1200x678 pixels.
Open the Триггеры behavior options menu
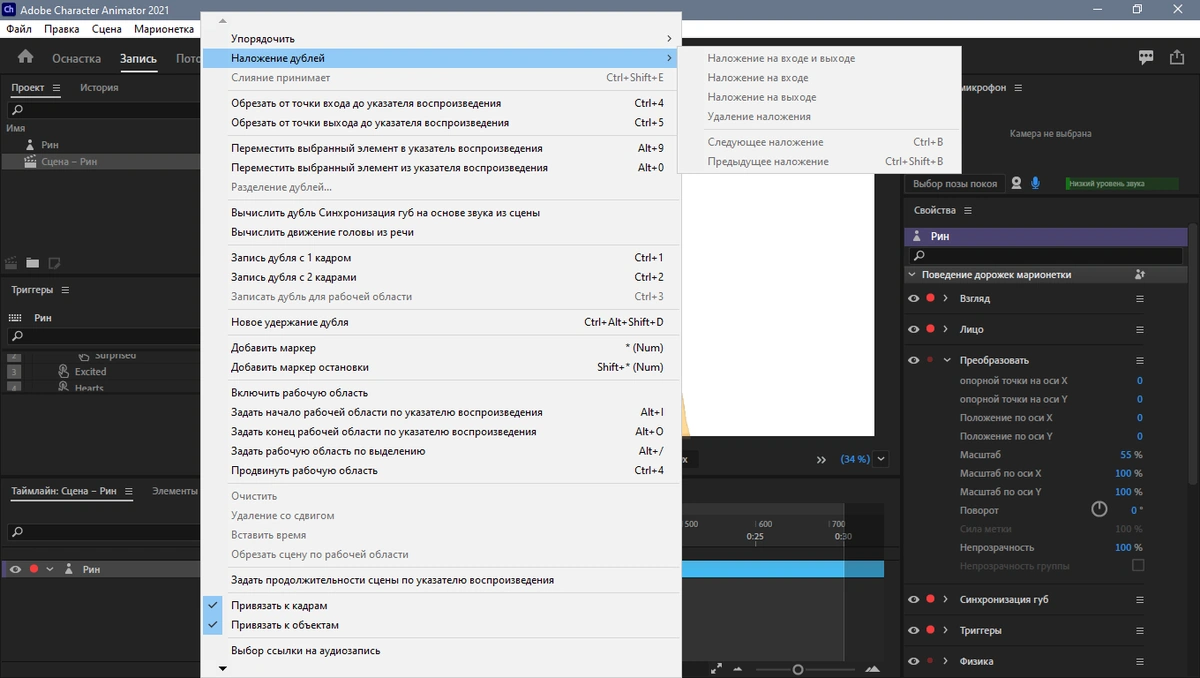1139,630
